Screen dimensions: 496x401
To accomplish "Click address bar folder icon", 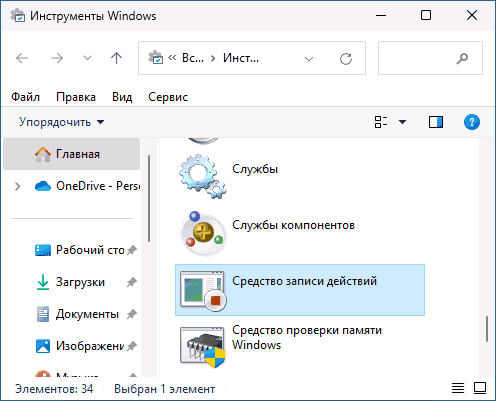I will coord(156,58).
